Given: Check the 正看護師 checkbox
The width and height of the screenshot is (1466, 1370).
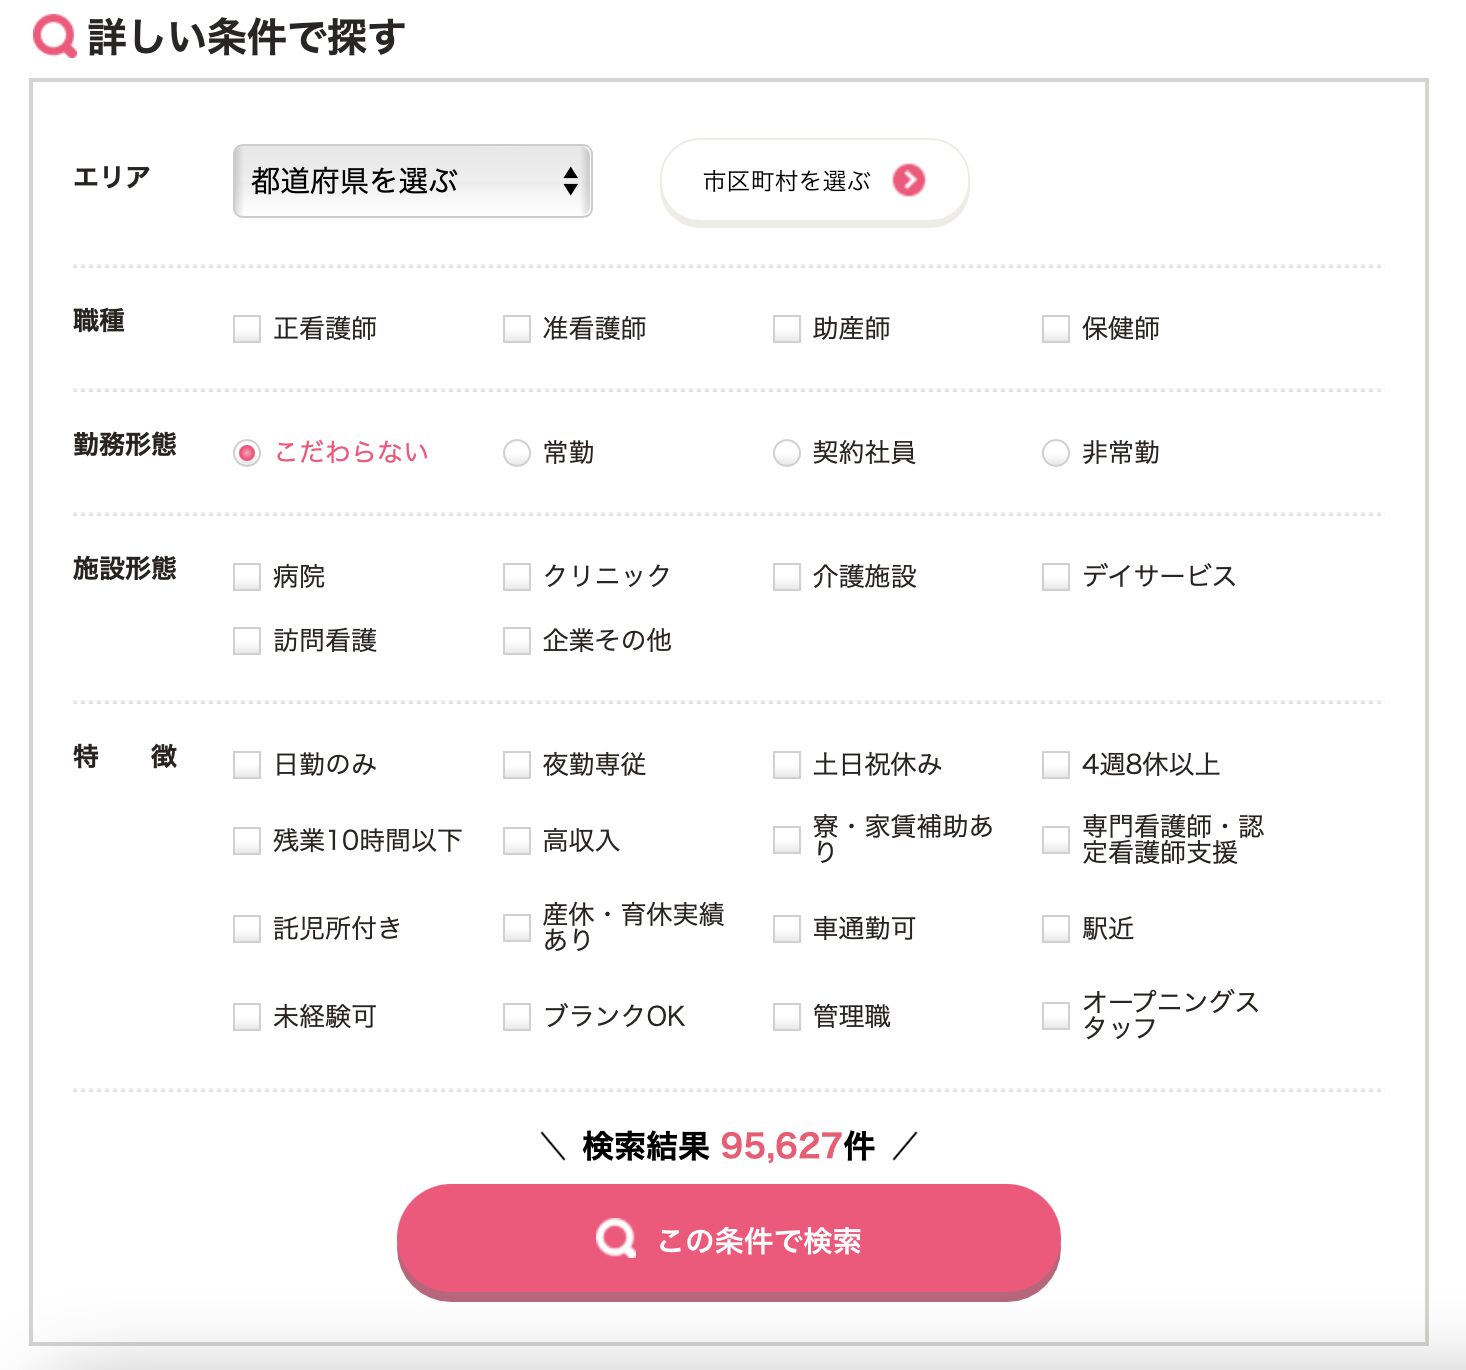Looking at the screenshot, I should click(247, 329).
